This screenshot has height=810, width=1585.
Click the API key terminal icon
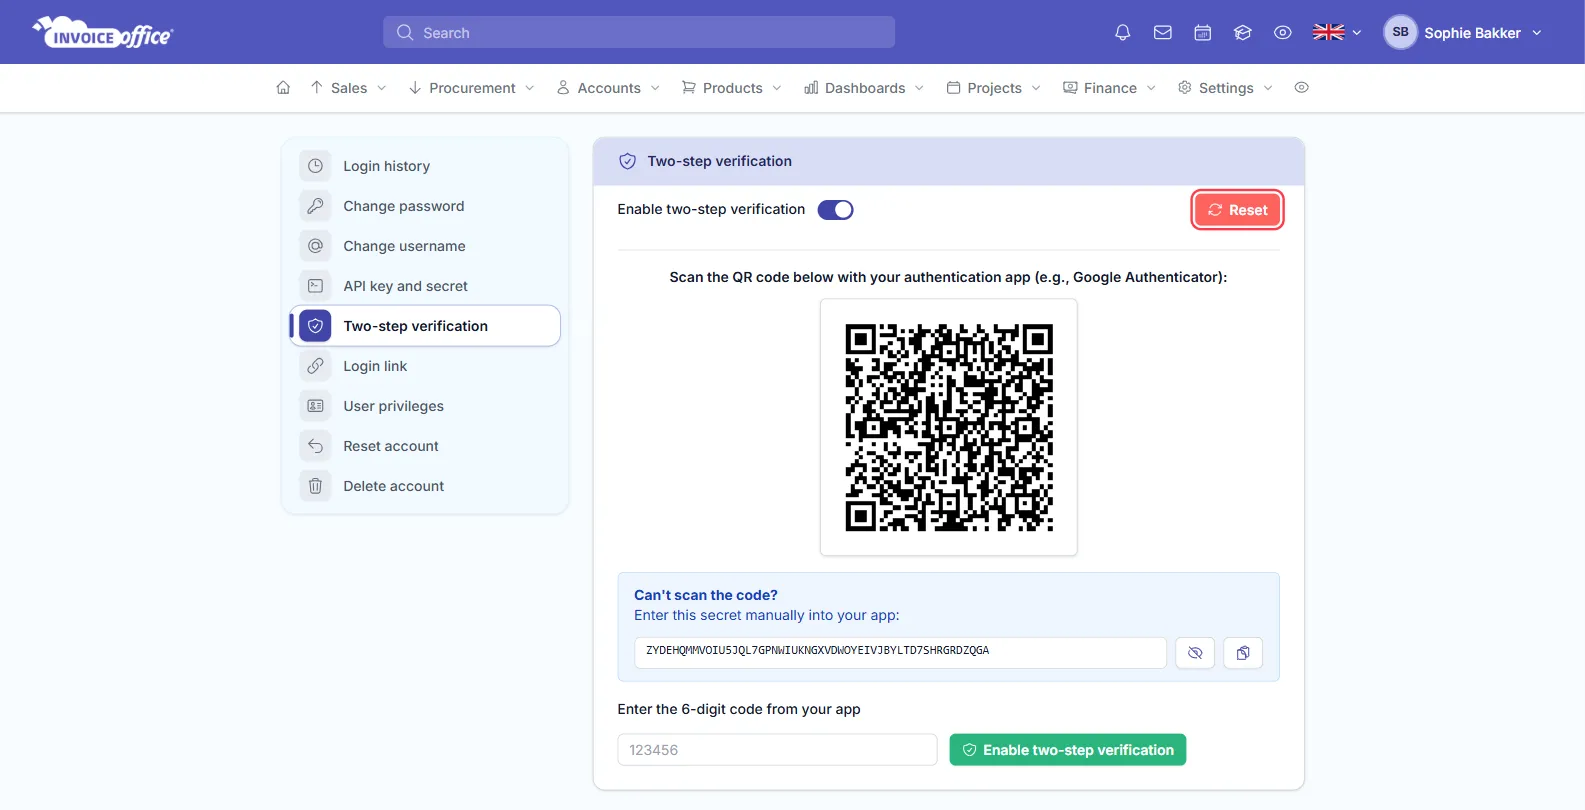coord(315,286)
